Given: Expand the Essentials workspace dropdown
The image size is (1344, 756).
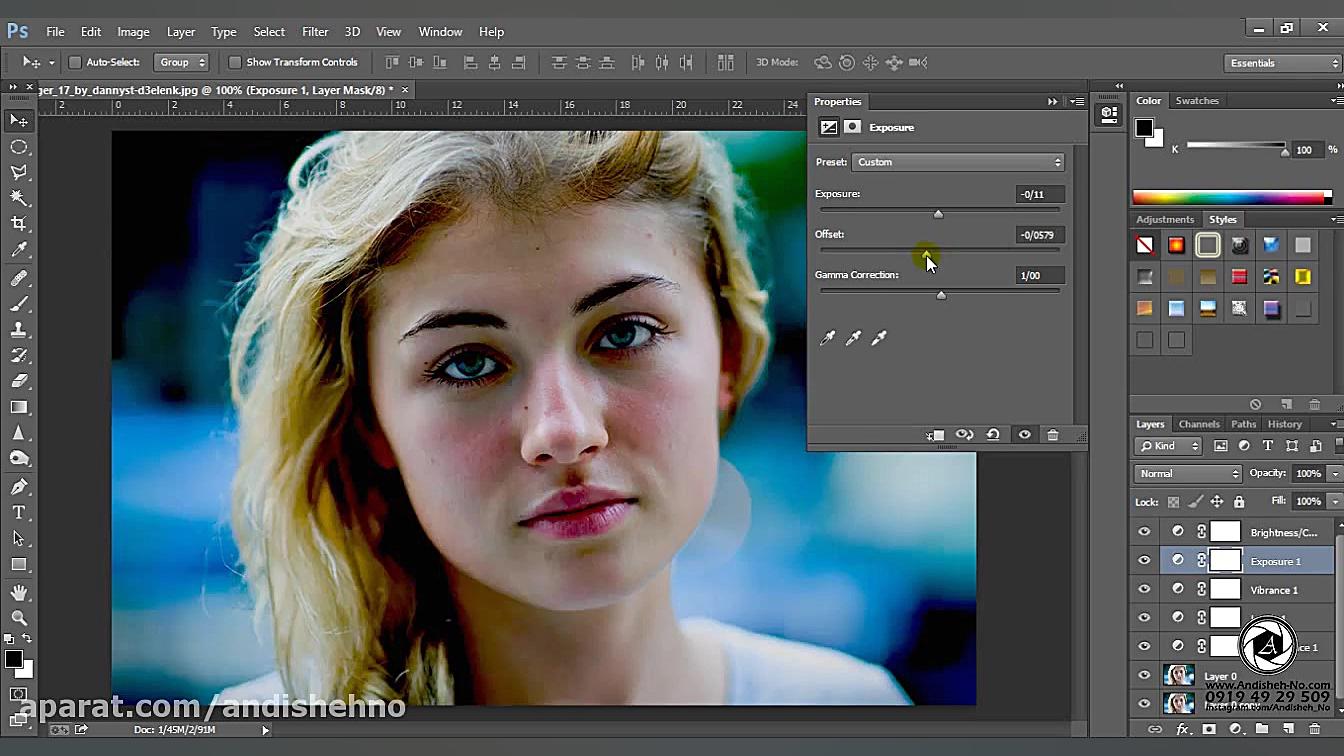Looking at the screenshot, I should [1281, 63].
